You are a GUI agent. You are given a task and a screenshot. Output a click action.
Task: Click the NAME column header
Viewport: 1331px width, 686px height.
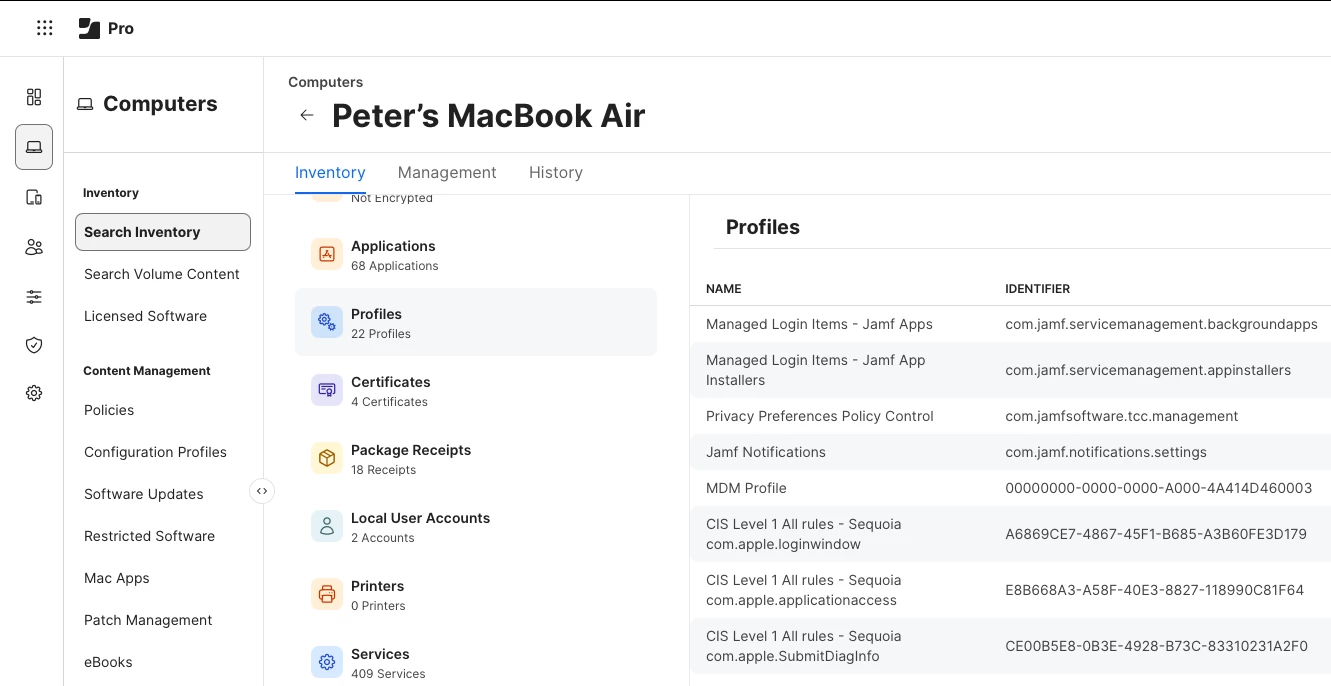(x=724, y=289)
